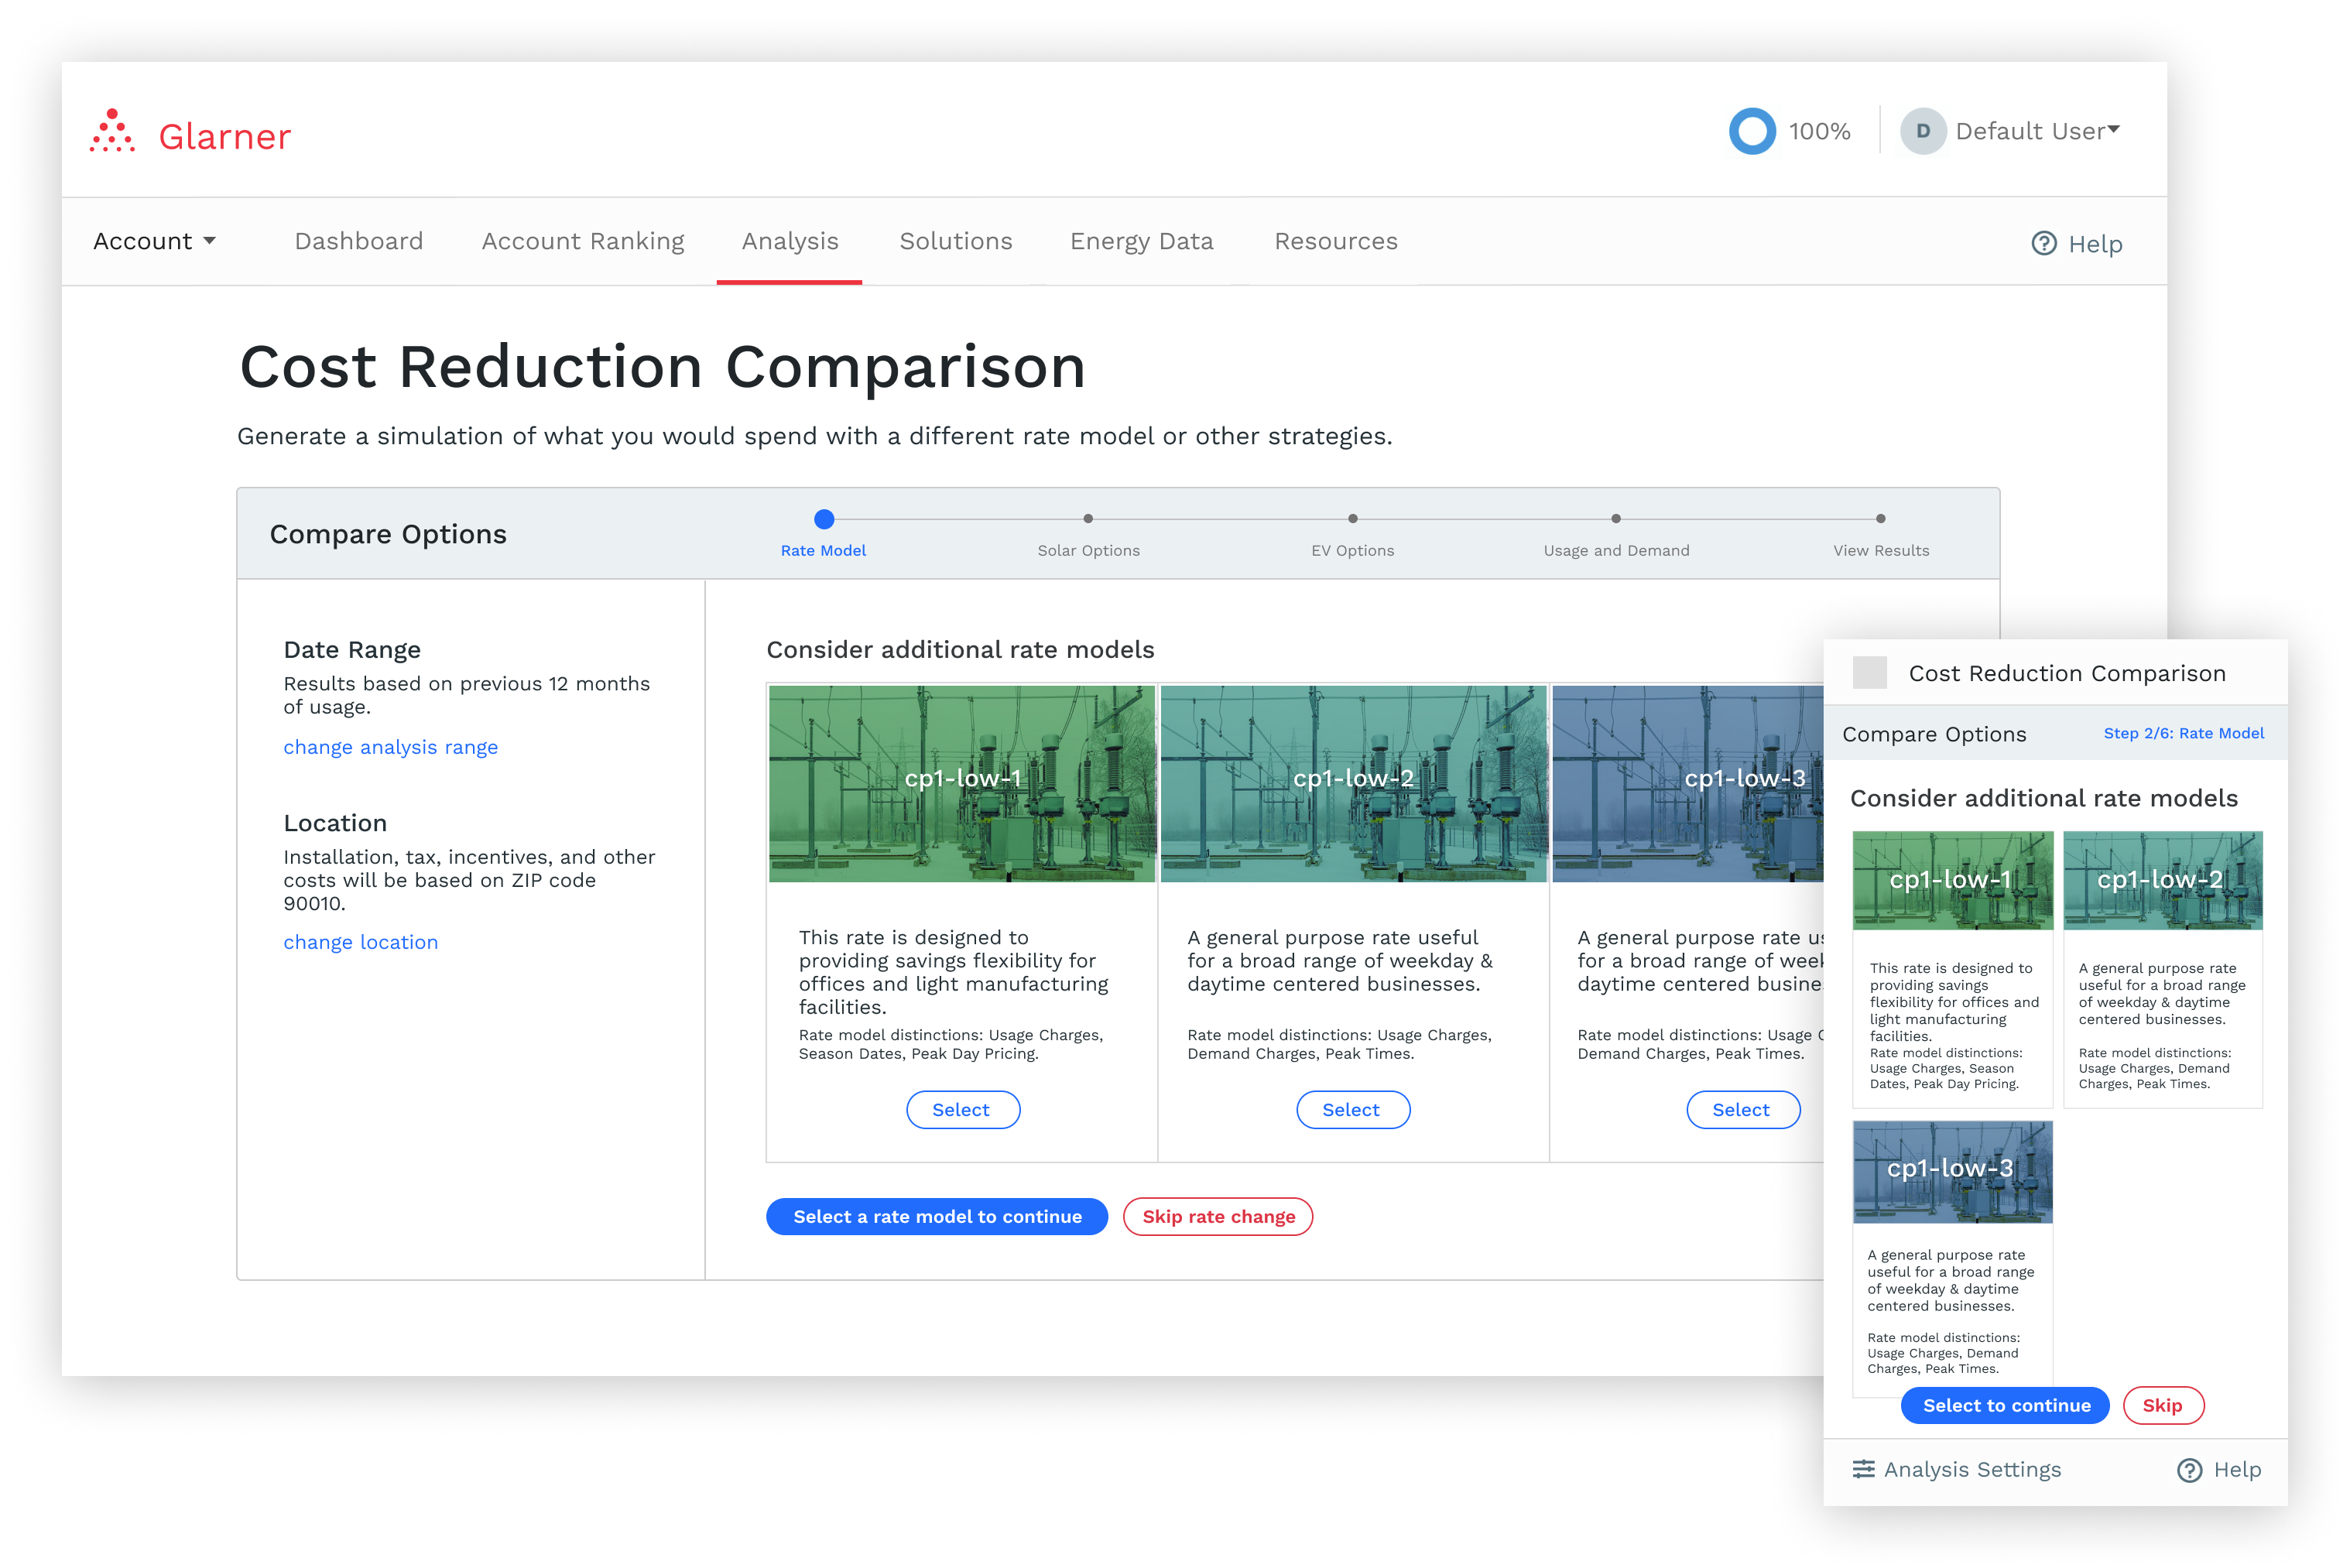Select the cp1-low-2 rate model button
2350x1568 pixels.
[1352, 1109]
